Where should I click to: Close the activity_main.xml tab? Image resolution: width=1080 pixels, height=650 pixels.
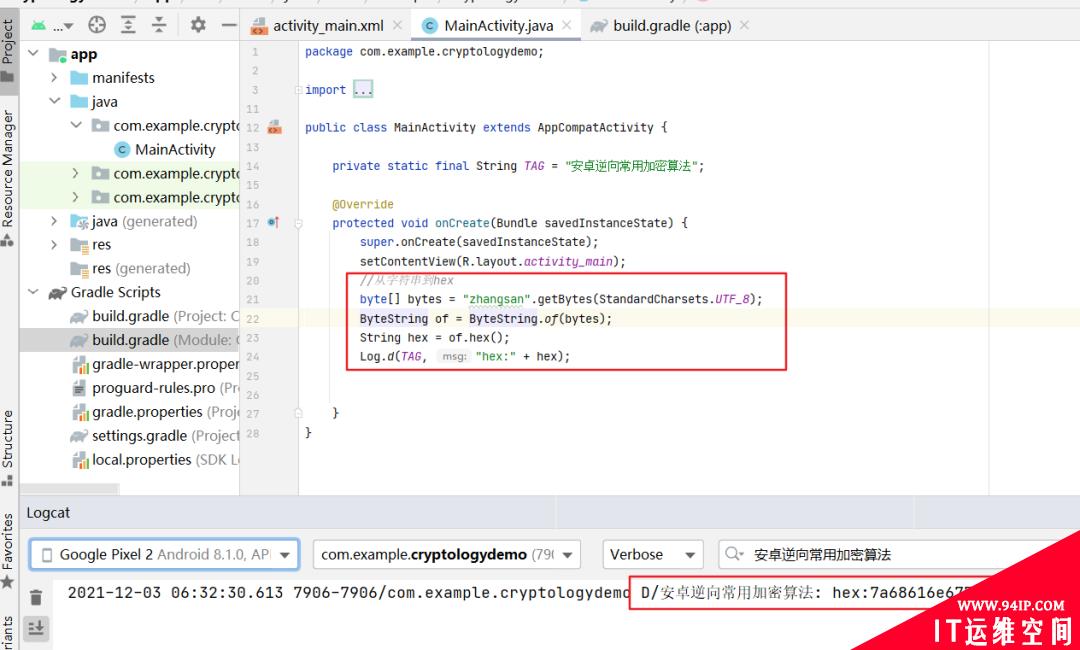click(397, 25)
